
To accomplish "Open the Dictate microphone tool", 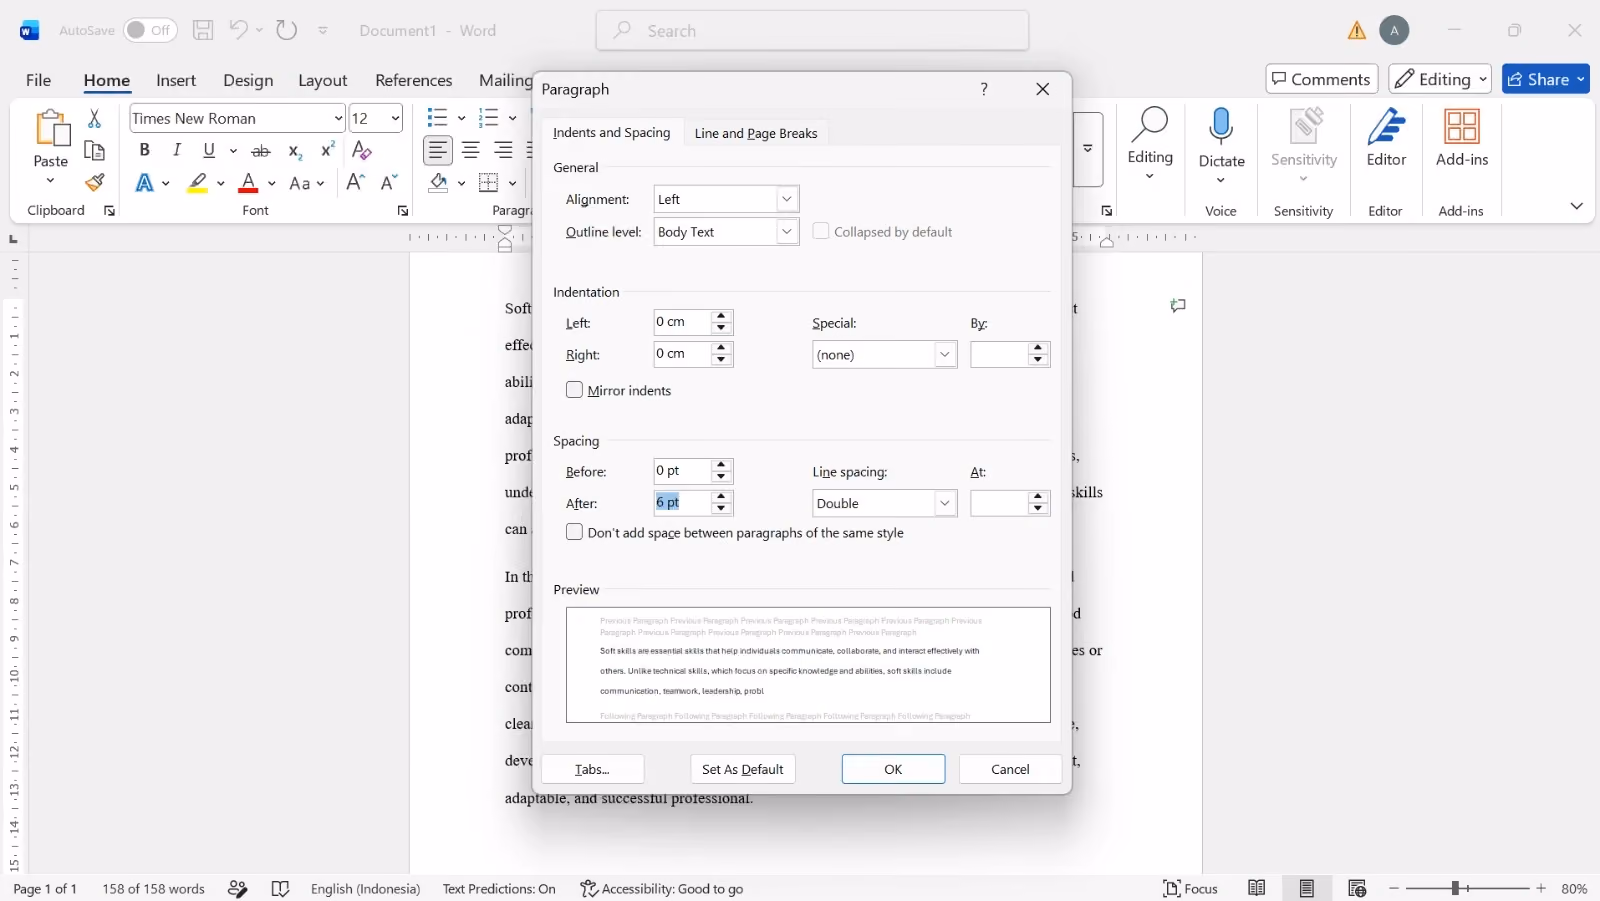I will [1221, 146].
